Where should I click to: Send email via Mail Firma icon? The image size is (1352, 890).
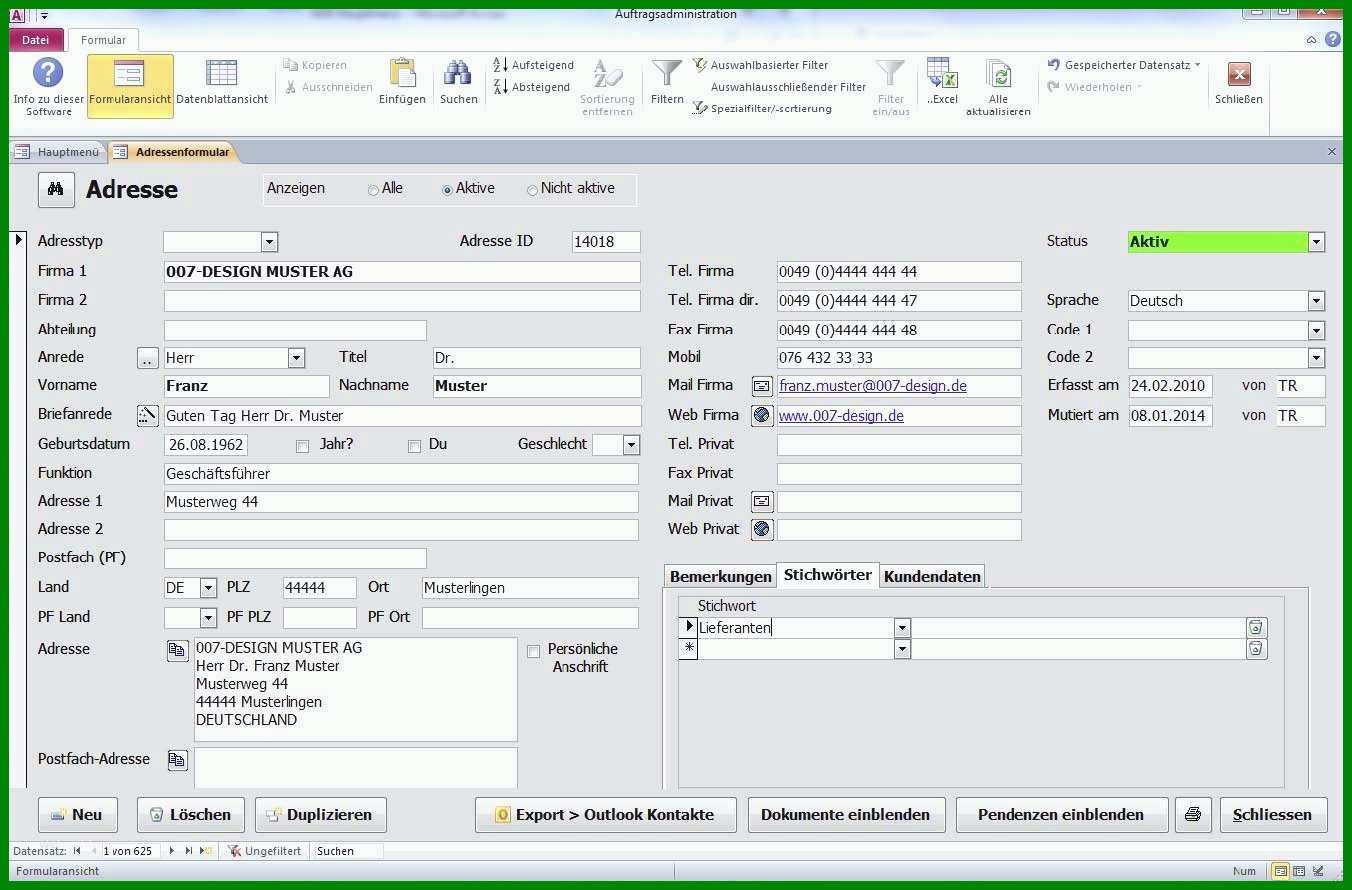[x=762, y=386]
